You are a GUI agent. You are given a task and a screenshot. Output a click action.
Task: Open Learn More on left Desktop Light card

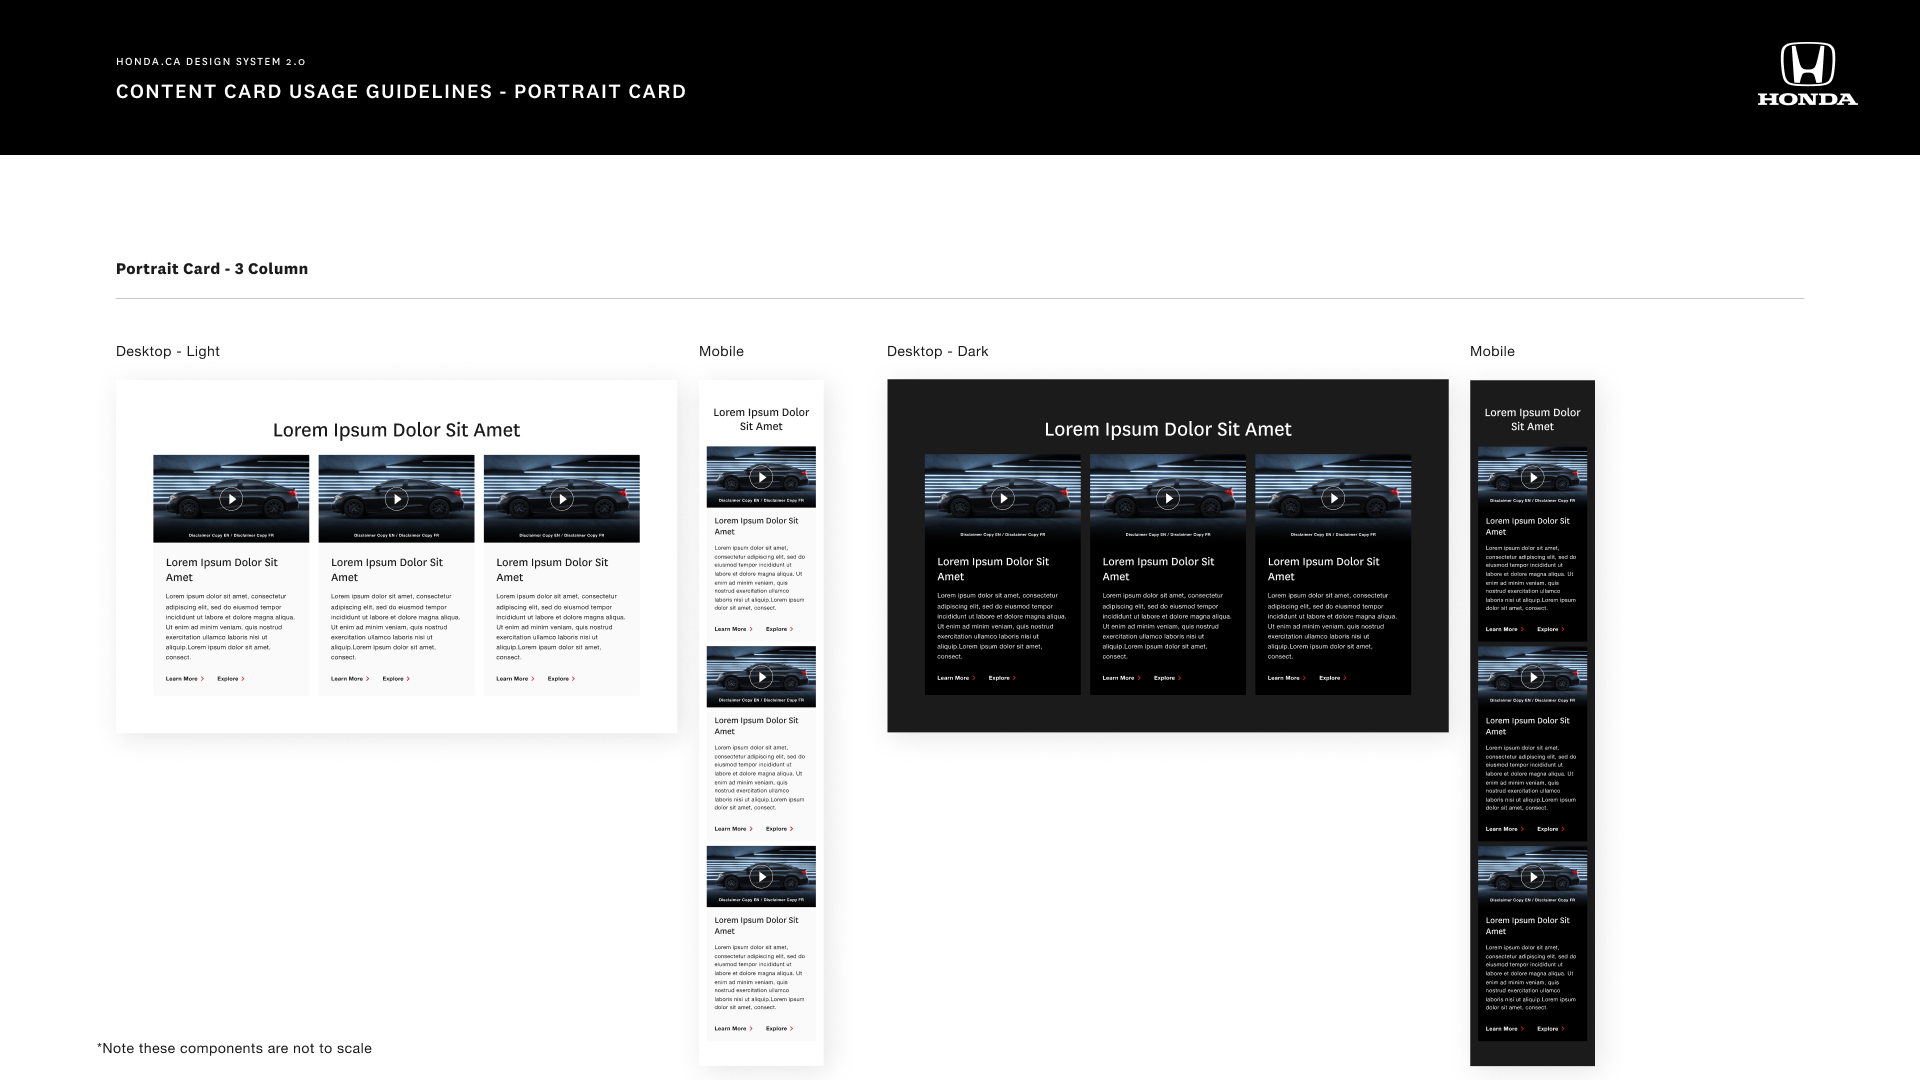pos(185,679)
